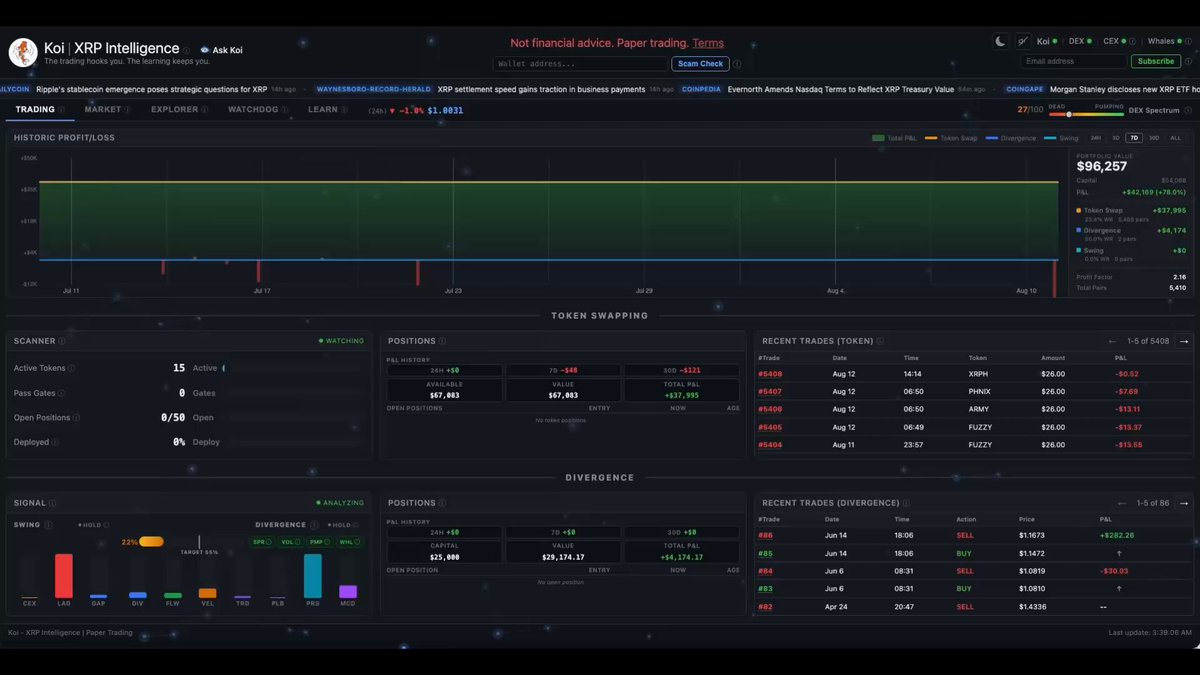Toggle the Divergence chart series
This screenshot has width=1200, height=675.
1011,138
